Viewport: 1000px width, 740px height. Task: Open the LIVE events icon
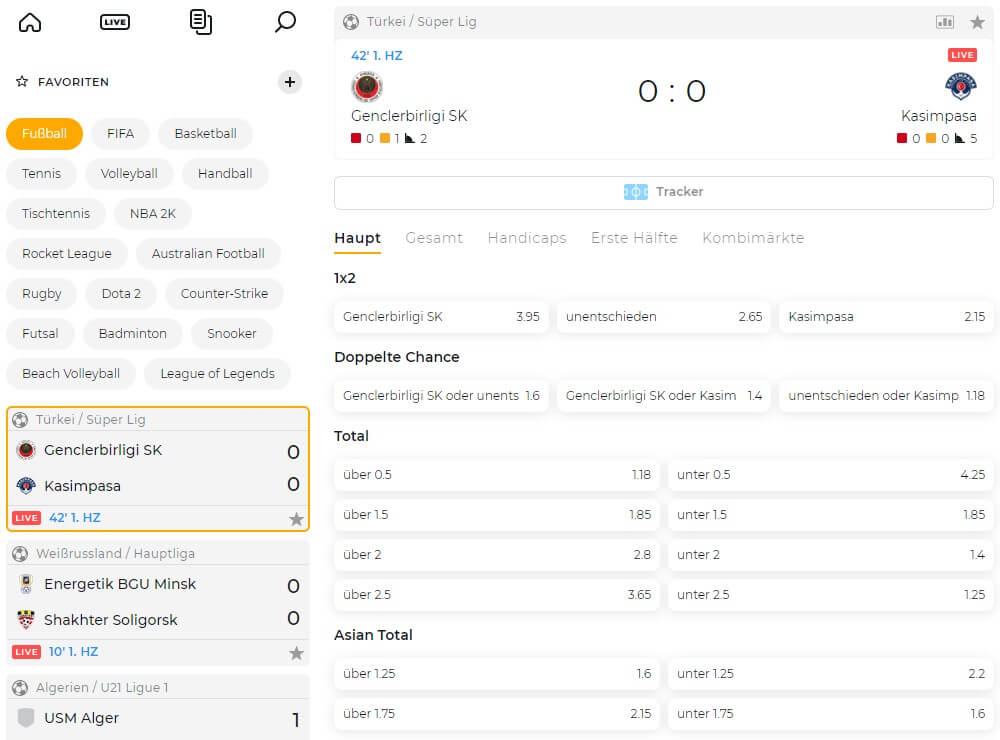click(115, 22)
